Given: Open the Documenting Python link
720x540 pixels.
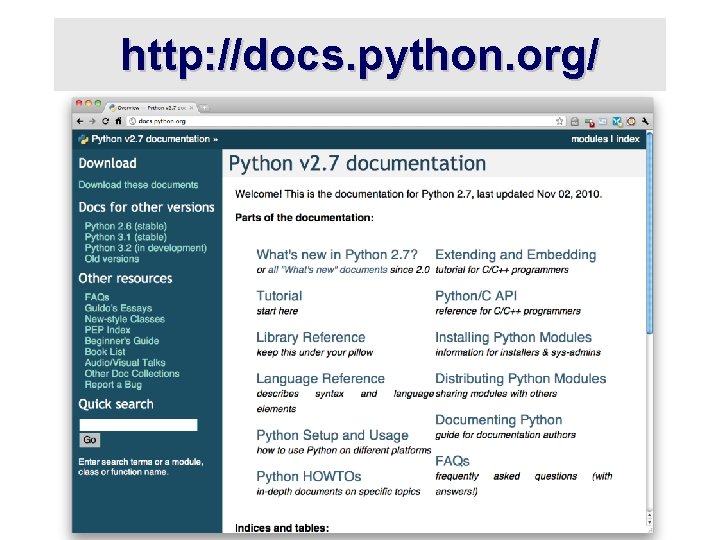Looking at the screenshot, I should click(x=499, y=420).
